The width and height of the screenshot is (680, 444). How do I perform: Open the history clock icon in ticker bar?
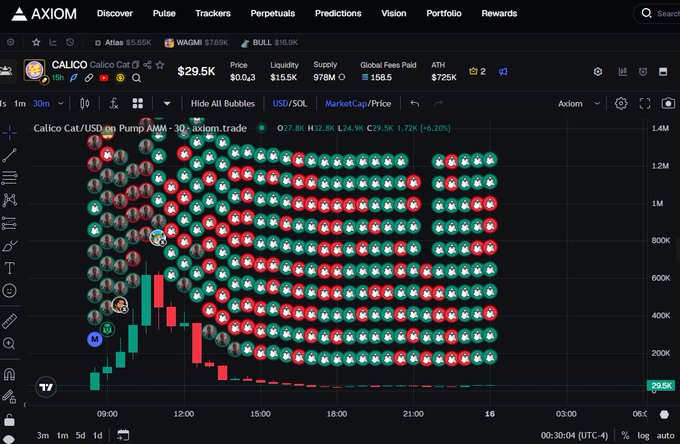[70, 42]
